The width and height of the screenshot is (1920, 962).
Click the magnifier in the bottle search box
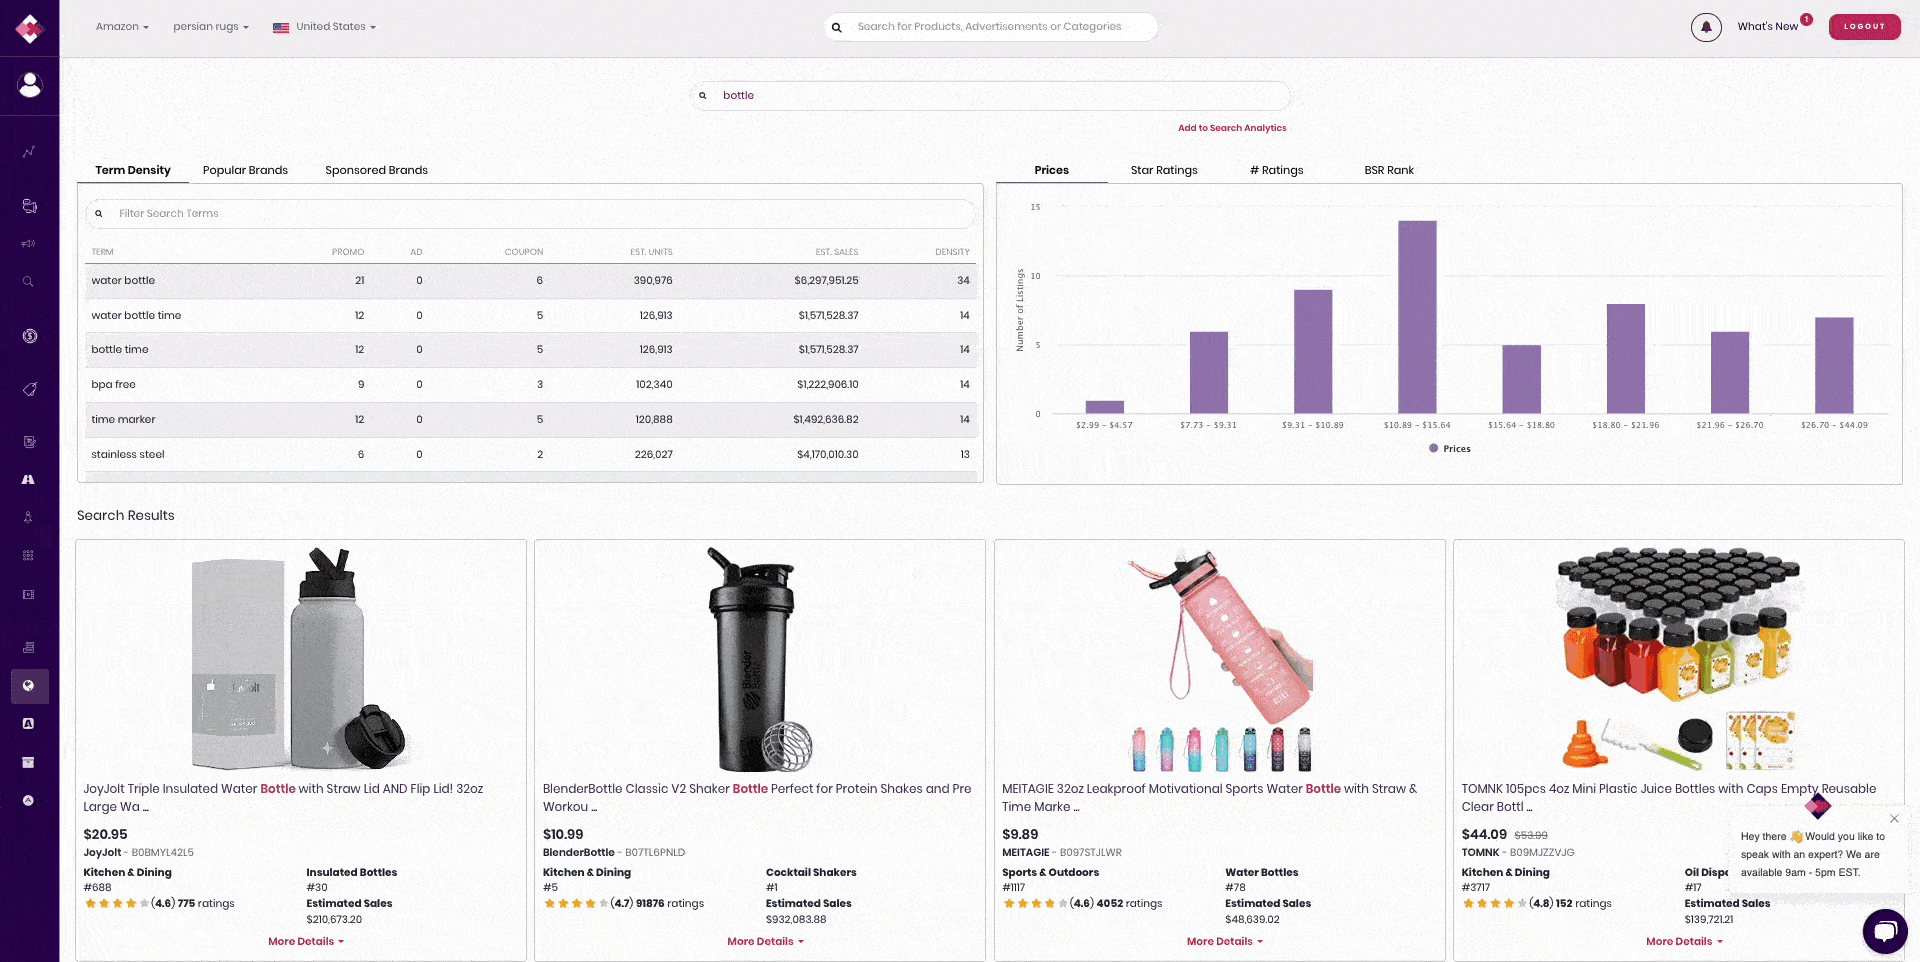pos(703,96)
